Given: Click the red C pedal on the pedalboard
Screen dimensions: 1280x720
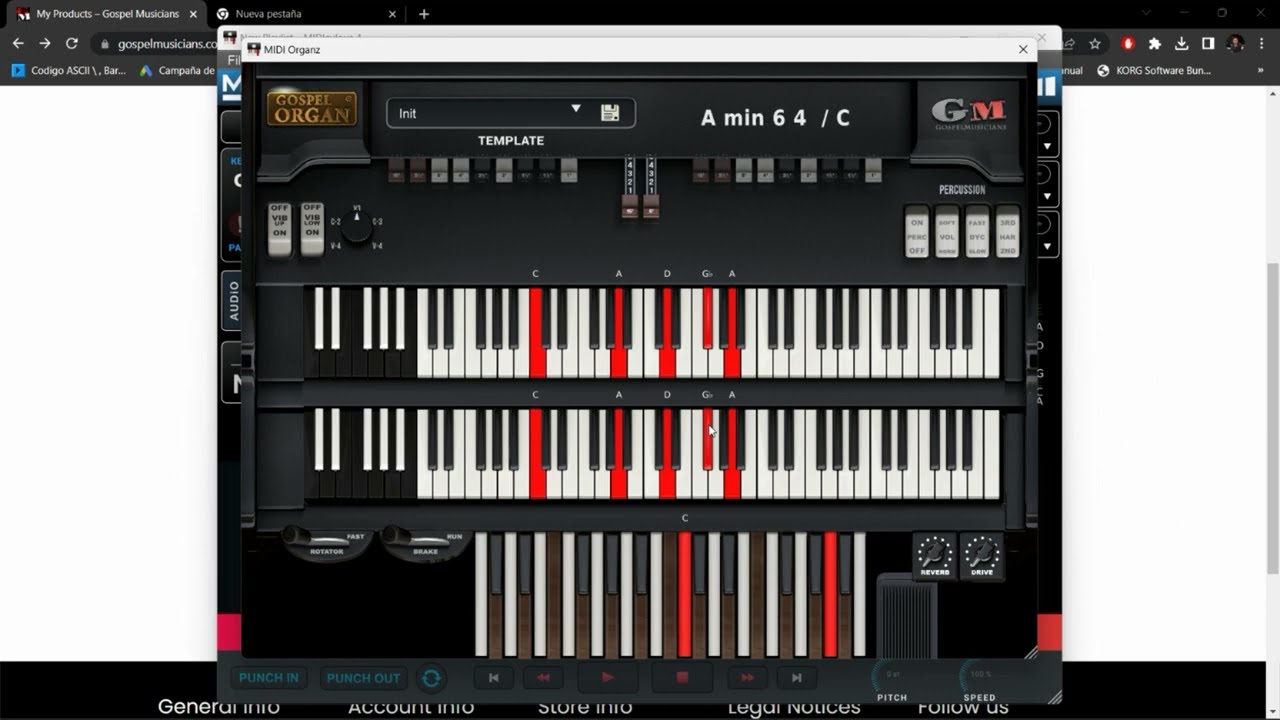Looking at the screenshot, I should [685, 594].
